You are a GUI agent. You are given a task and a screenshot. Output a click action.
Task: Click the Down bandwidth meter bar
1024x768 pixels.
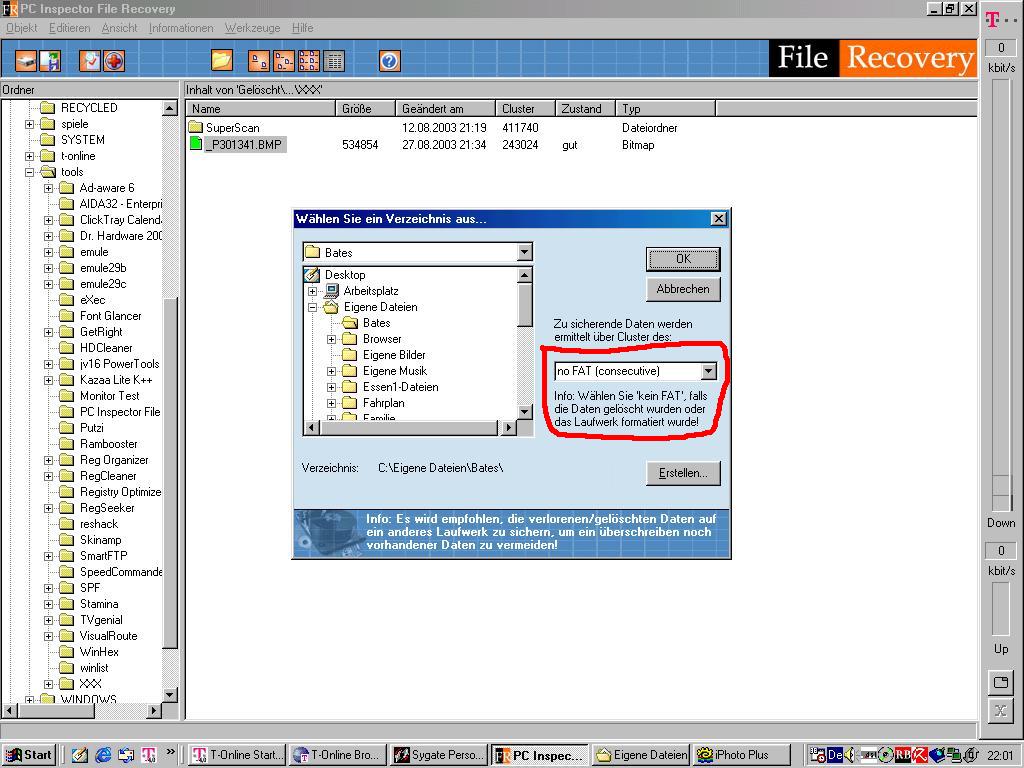[1000, 295]
